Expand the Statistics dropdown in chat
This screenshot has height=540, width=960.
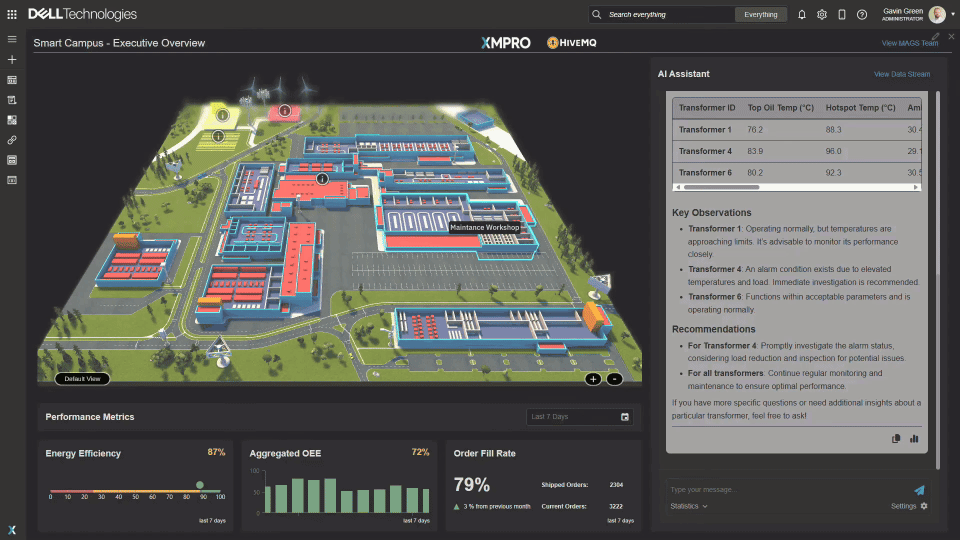689,506
